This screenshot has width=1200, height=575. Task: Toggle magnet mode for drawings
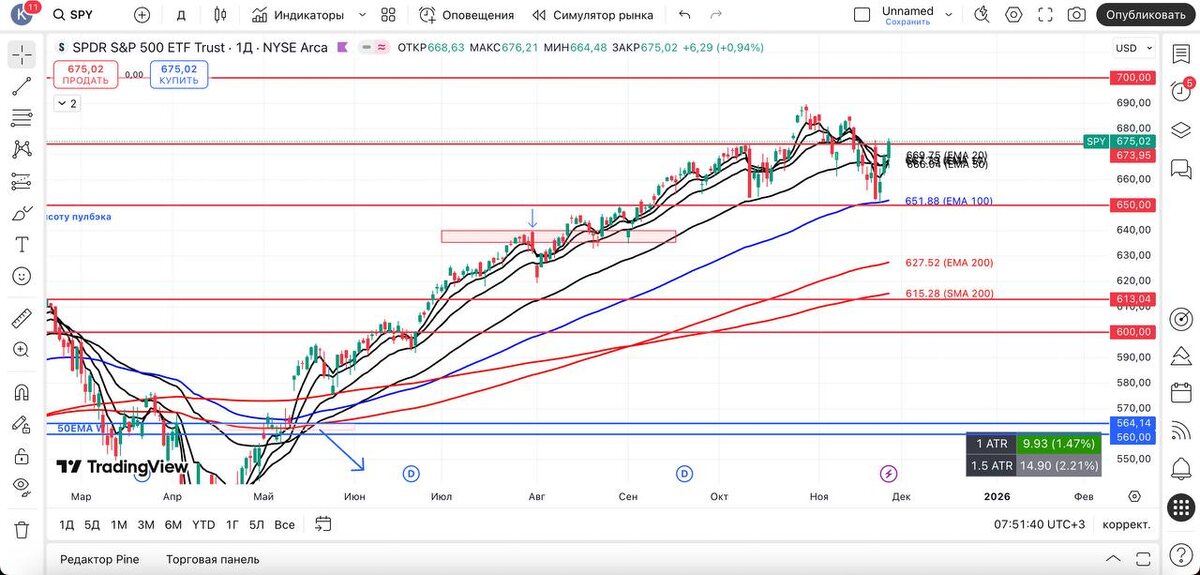coord(21,392)
